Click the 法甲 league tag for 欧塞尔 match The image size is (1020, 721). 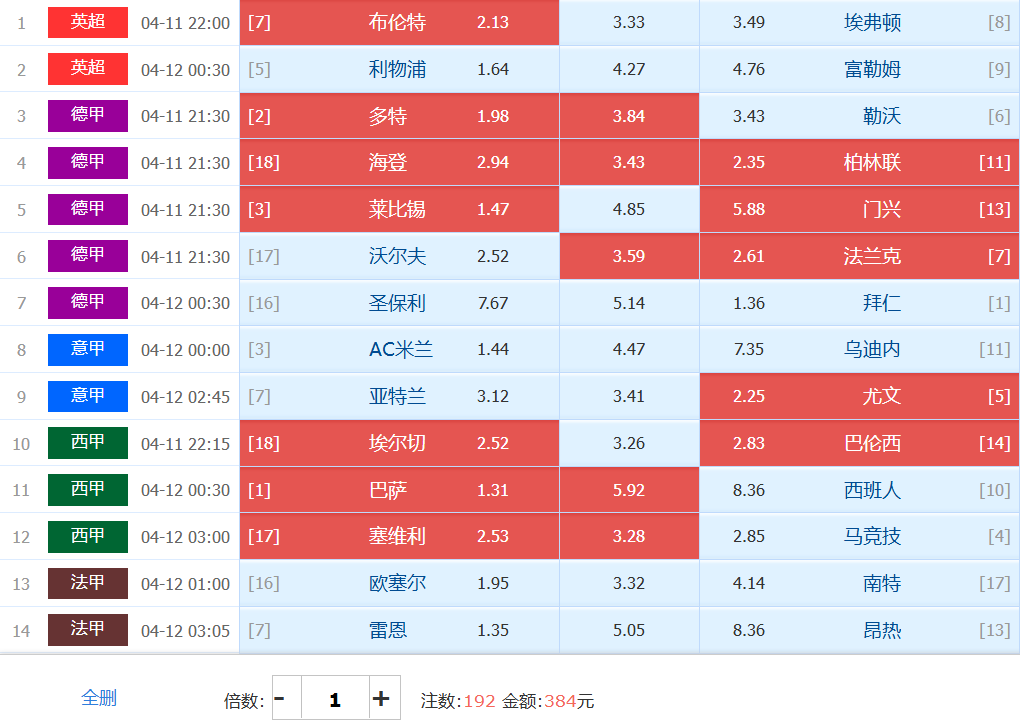pyautogui.click(x=88, y=584)
